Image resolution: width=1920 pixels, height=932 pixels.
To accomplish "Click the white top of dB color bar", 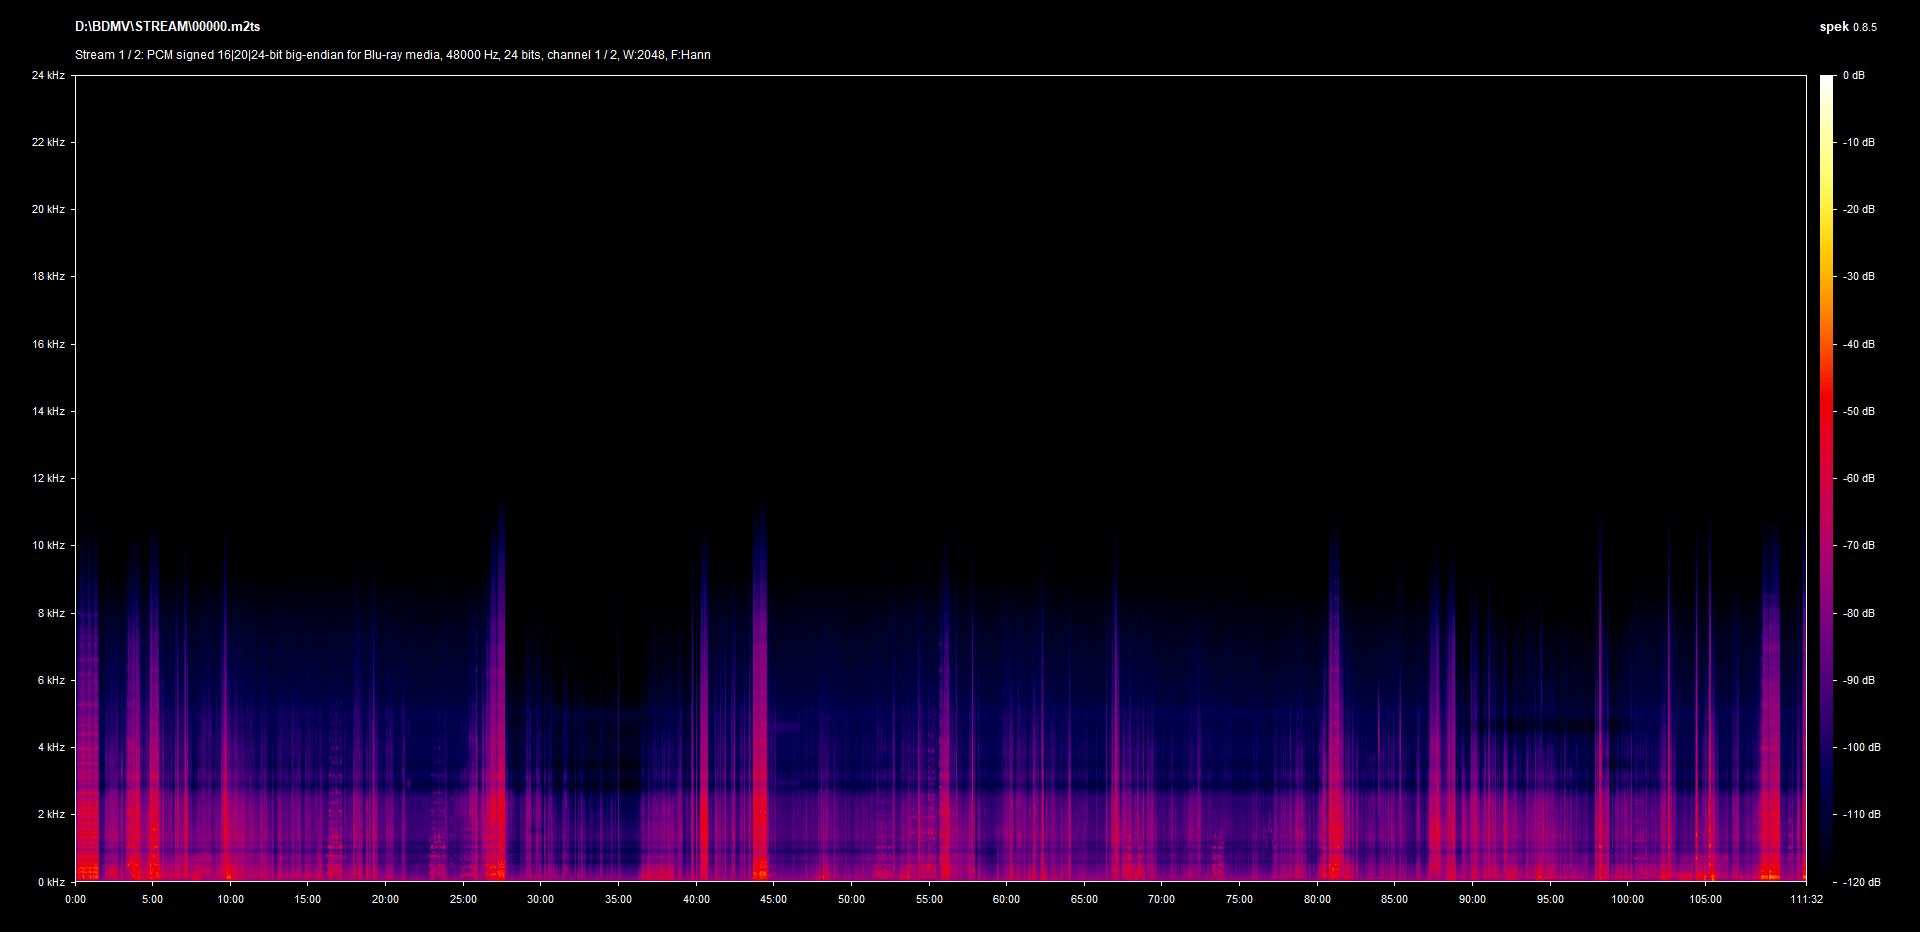I will point(1827,82).
